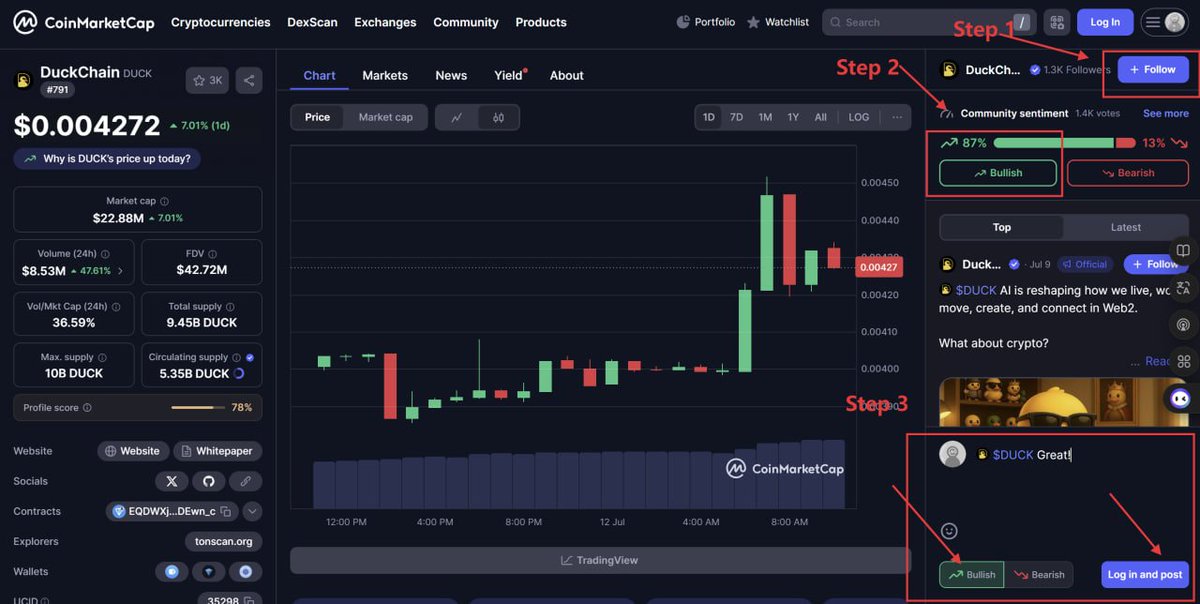The width and height of the screenshot is (1200, 604).
Task: Select the 1M time range
Action: click(x=765, y=117)
